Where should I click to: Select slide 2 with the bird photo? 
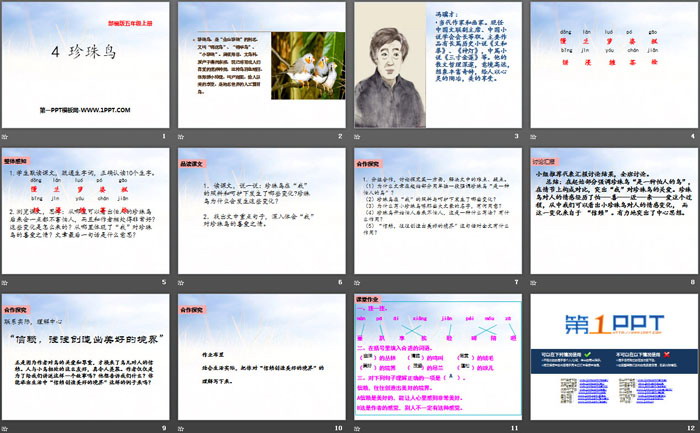tap(262, 65)
